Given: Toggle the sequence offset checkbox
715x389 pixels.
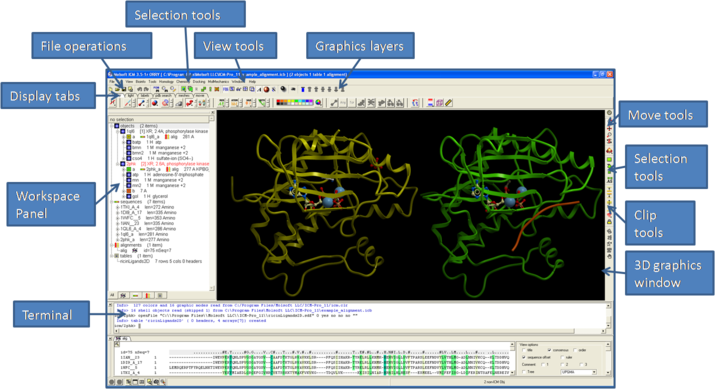Looking at the screenshot, I should [x=523, y=357].
